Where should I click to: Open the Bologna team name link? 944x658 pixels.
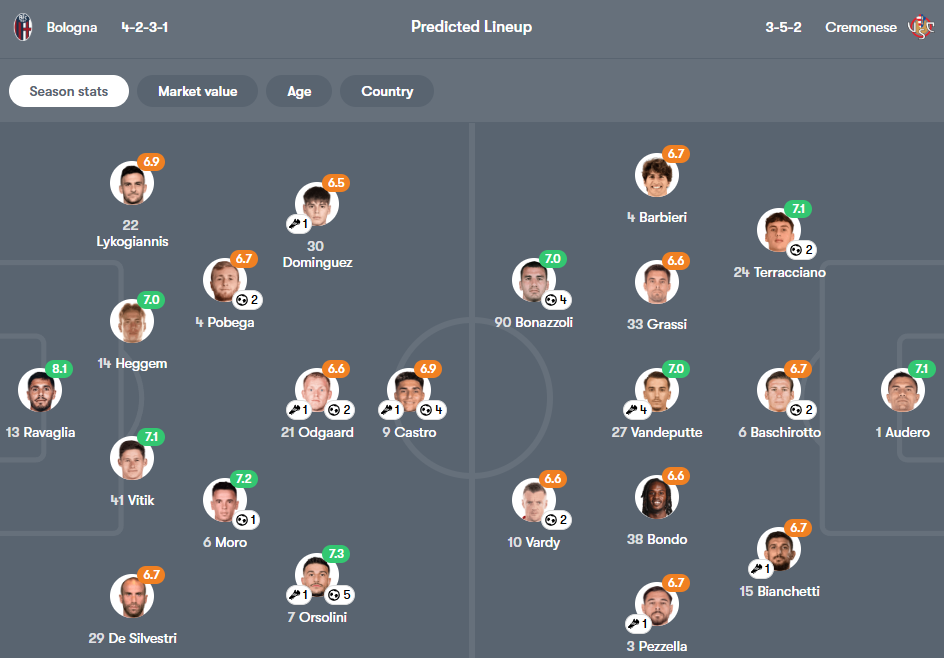coord(72,27)
